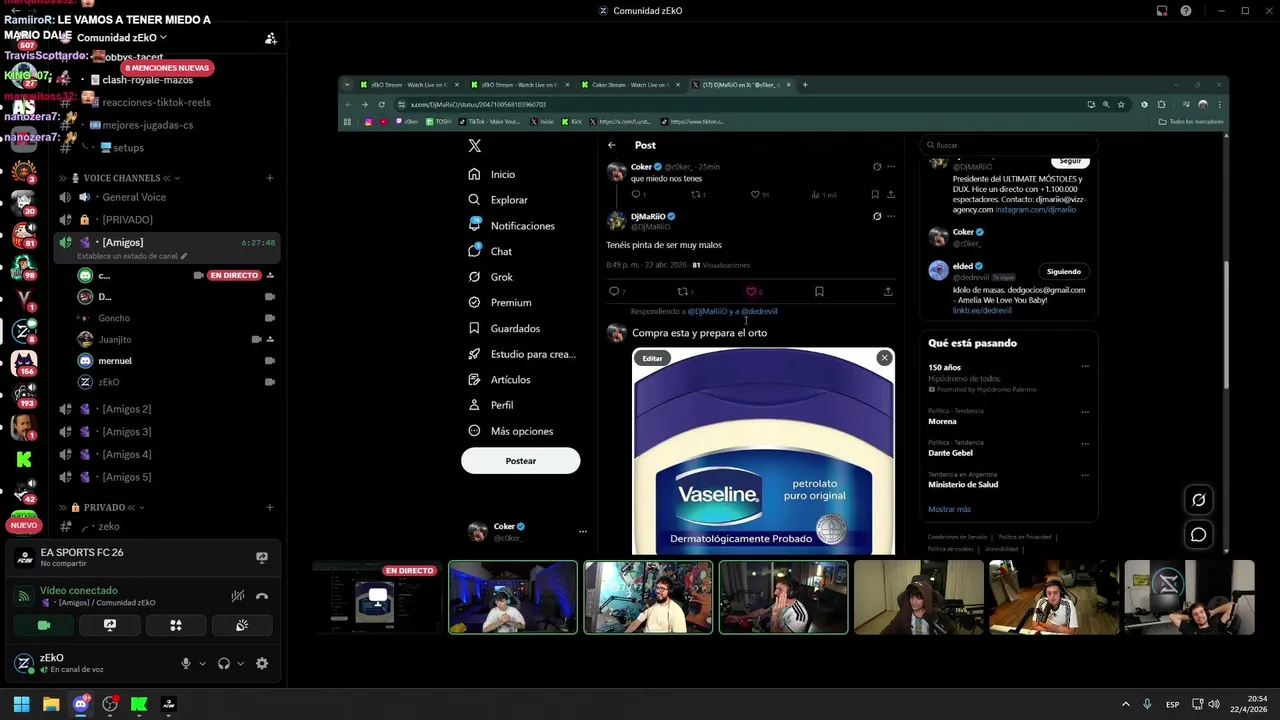Mute the microphone
The width and height of the screenshot is (1280, 720).
click(186, 663)
